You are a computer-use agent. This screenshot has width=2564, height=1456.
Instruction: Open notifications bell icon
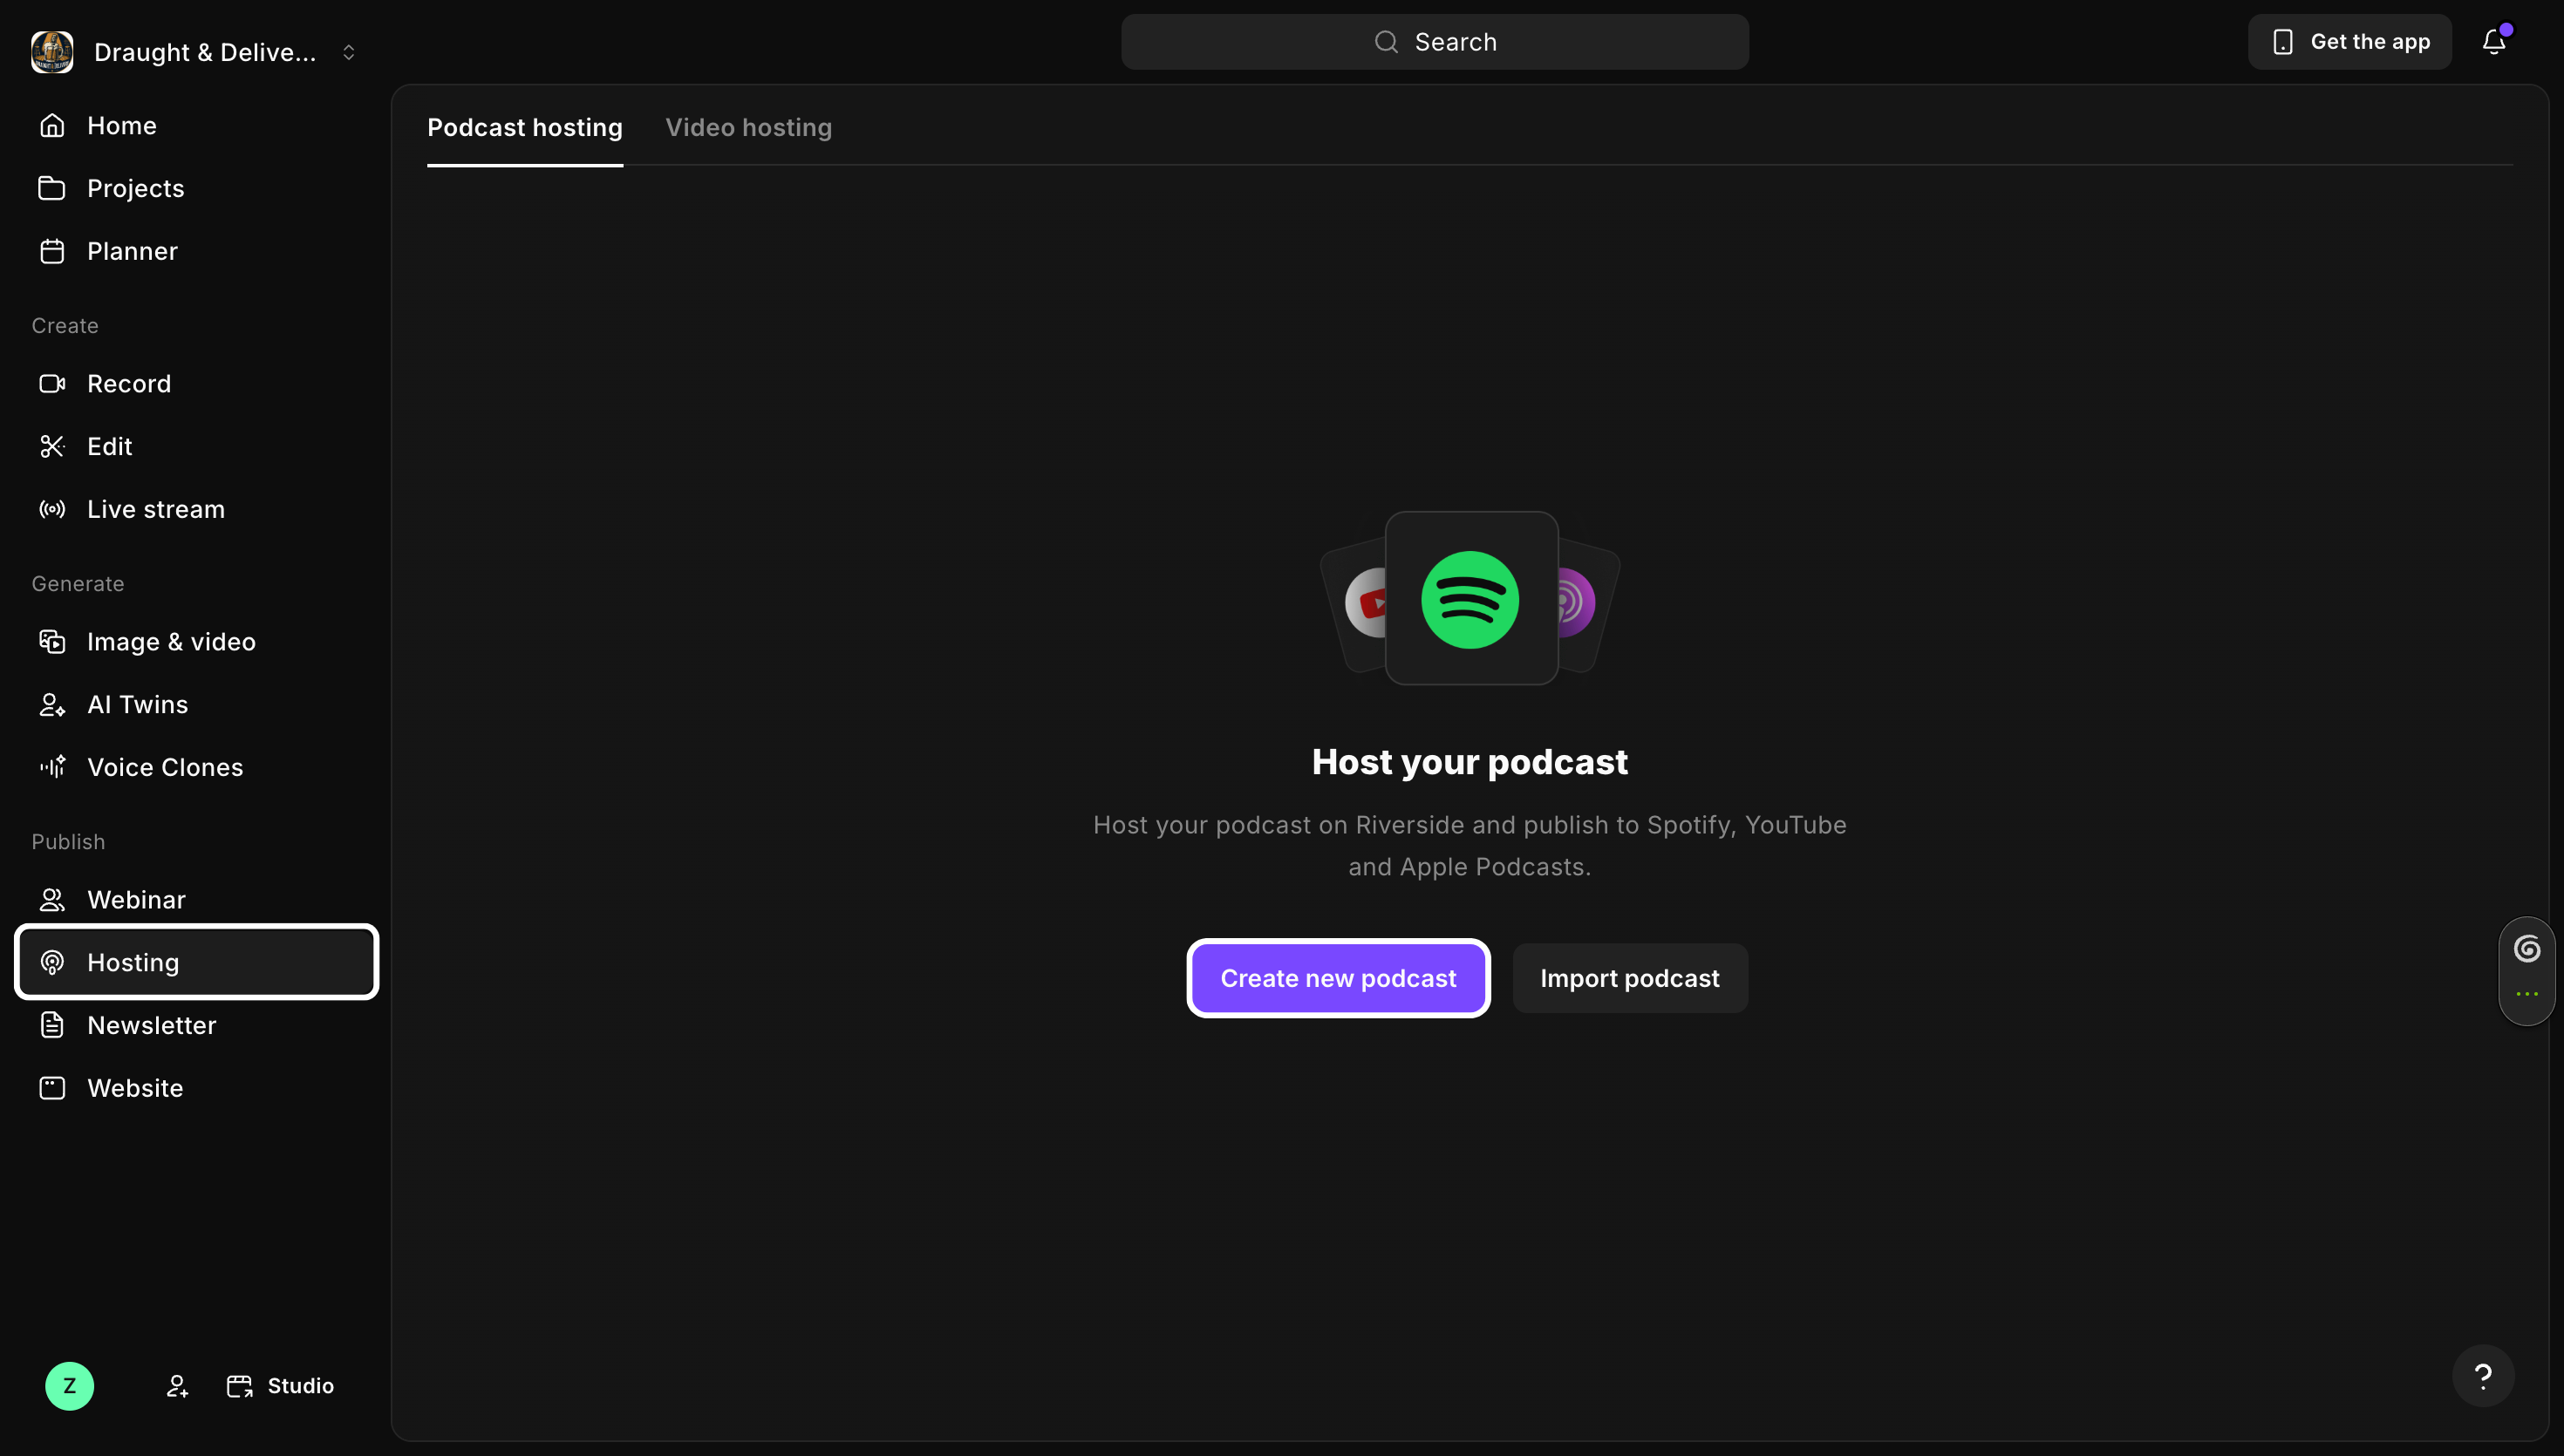coord(2494,41)
